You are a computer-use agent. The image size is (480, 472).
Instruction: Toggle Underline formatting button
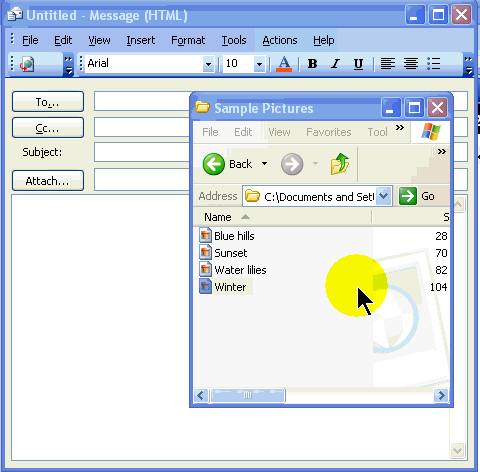(x=358, y=63)
